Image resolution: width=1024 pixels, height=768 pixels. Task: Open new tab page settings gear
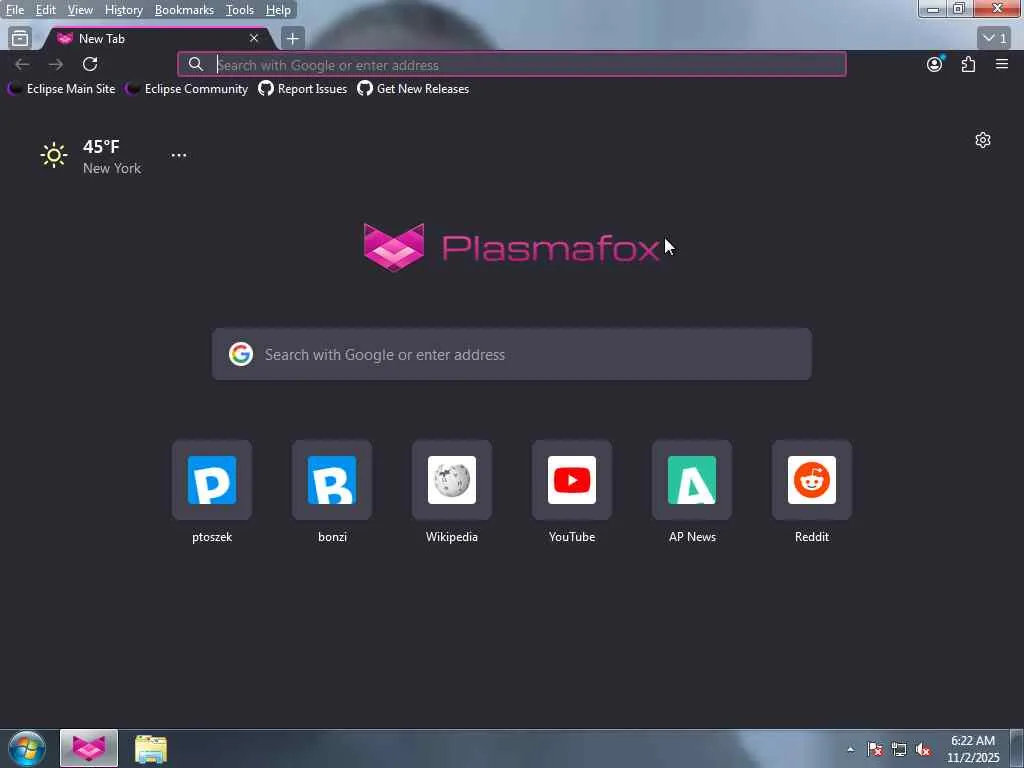[x=983, y=140]
